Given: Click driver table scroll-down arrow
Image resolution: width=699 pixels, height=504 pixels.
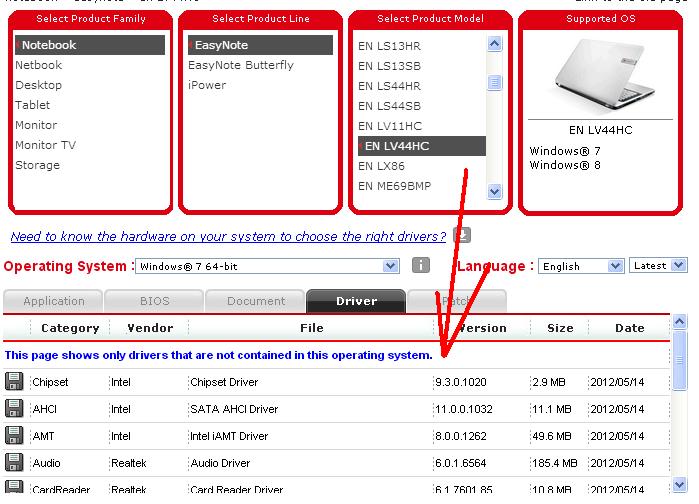Looking at the screenshot, I should [x=679, y=484].
